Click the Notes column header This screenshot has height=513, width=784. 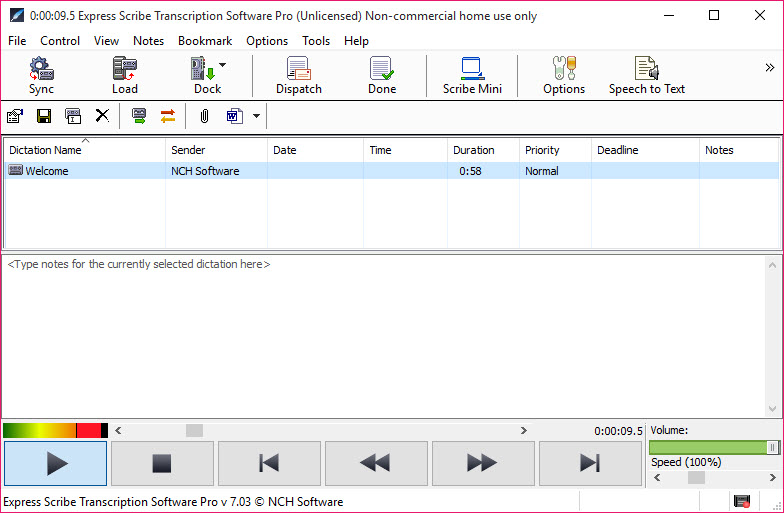[739, 150]
